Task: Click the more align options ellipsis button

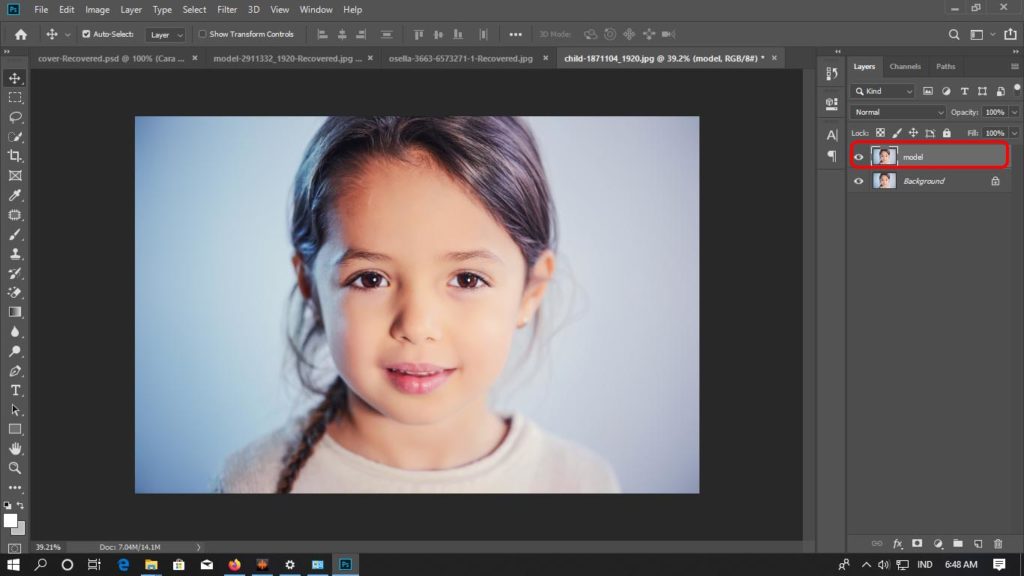Action: point(515,35)
